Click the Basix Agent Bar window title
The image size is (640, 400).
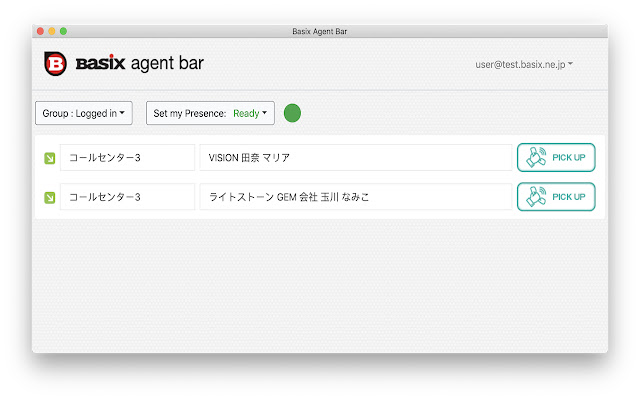(320, 31)
